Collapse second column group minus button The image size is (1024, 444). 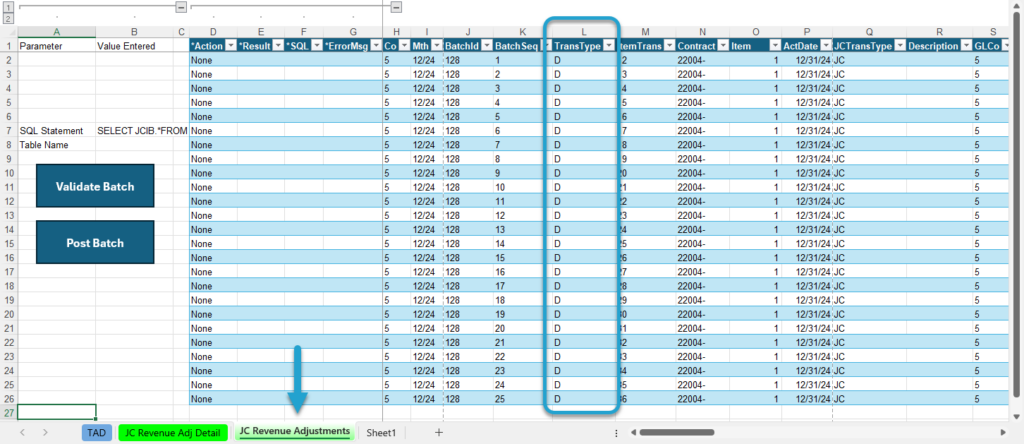396,7
